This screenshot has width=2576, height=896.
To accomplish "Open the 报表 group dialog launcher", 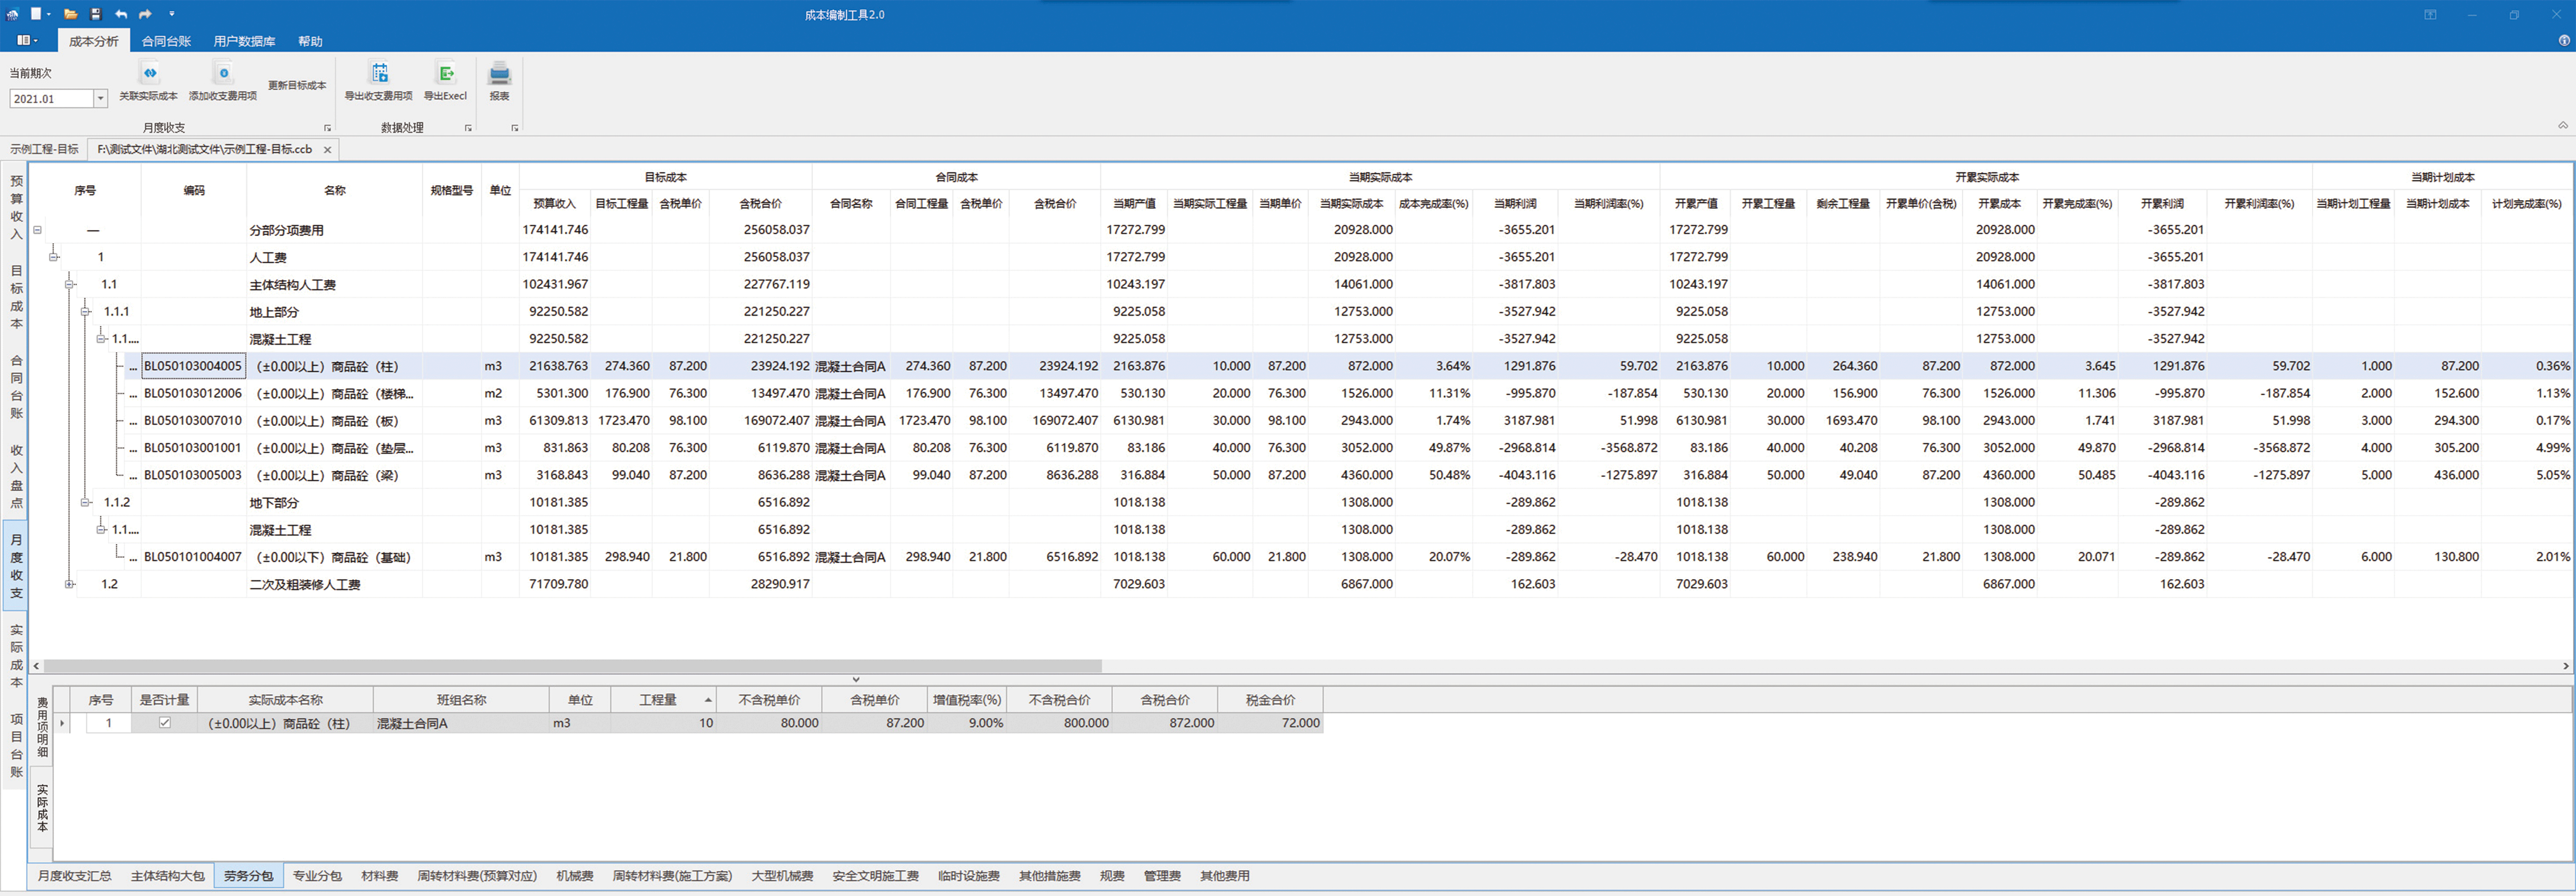I will click(x=515, y=128).
